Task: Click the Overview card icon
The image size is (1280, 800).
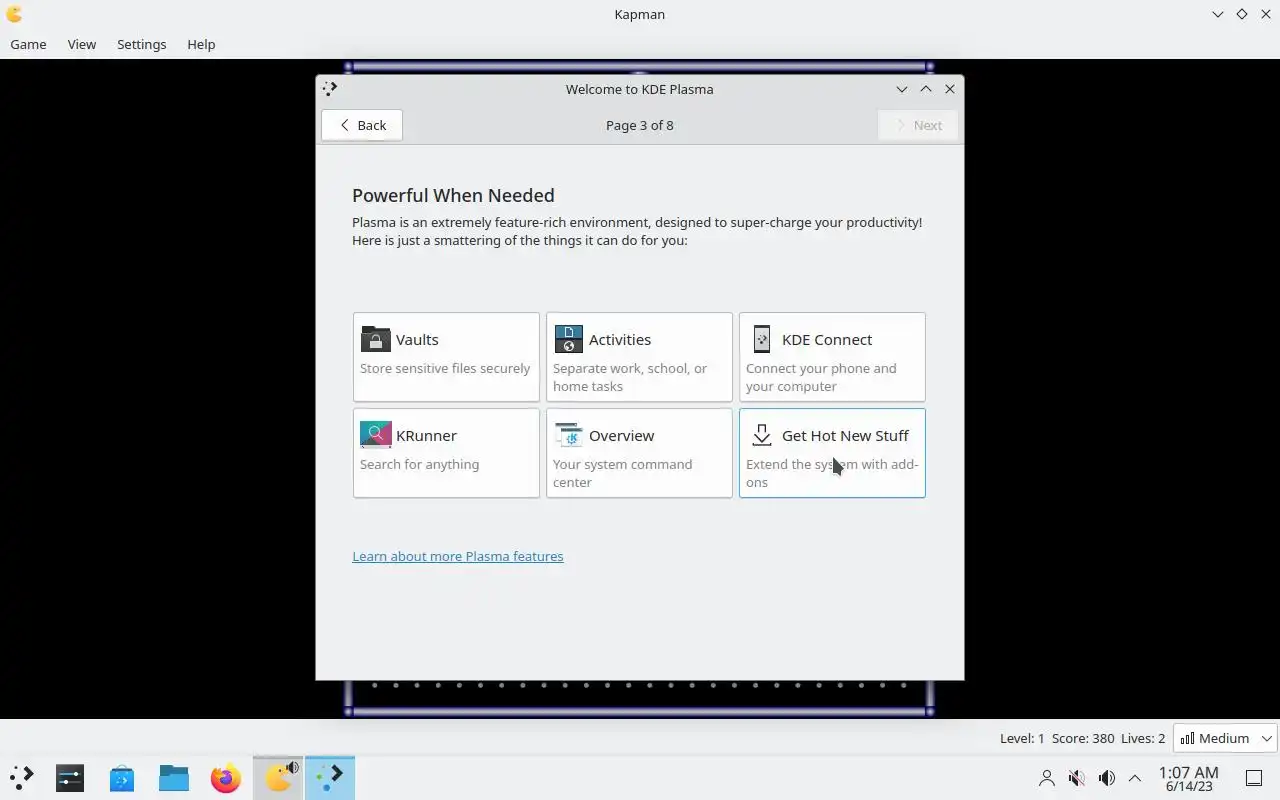Action: point(568,435)
